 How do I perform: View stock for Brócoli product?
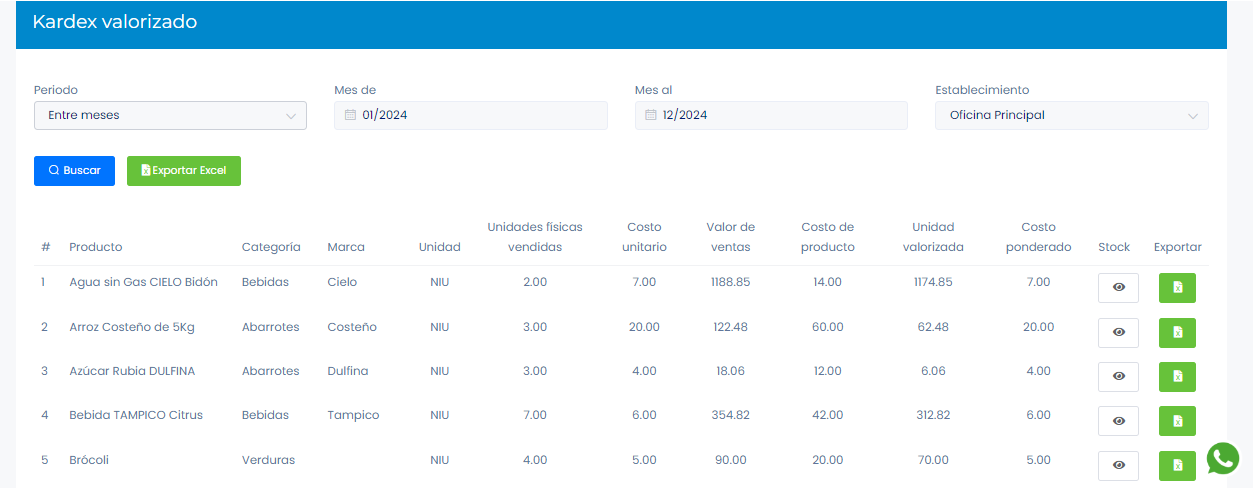(1118, 465)
